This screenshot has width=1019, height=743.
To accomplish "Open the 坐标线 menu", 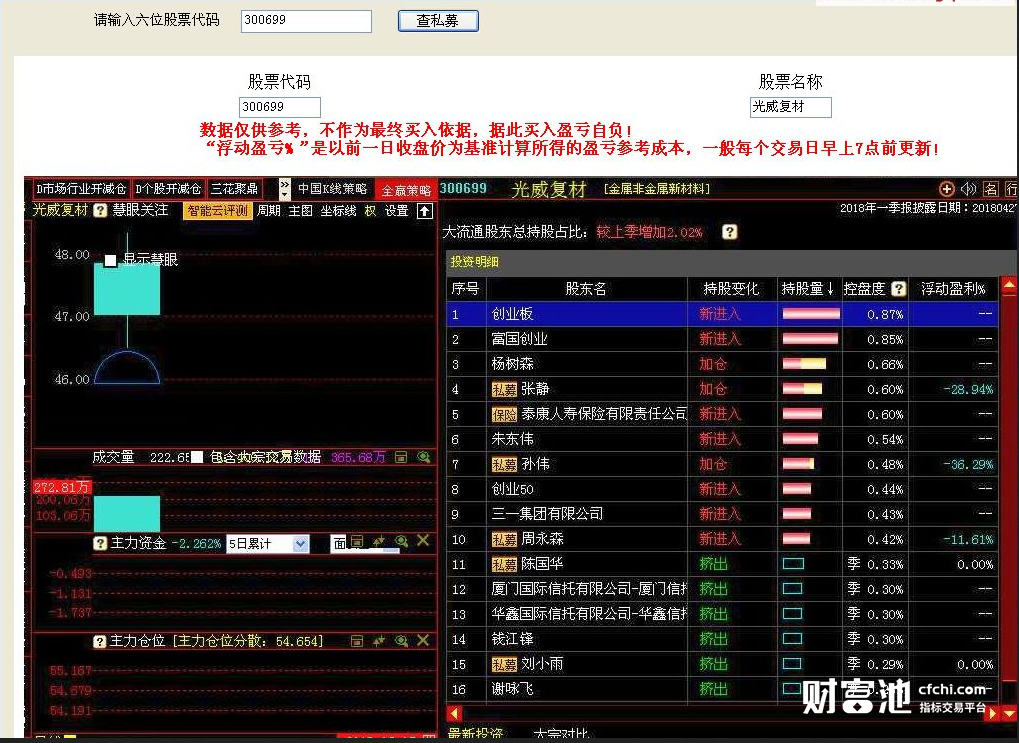I will (x=338, y=211).
